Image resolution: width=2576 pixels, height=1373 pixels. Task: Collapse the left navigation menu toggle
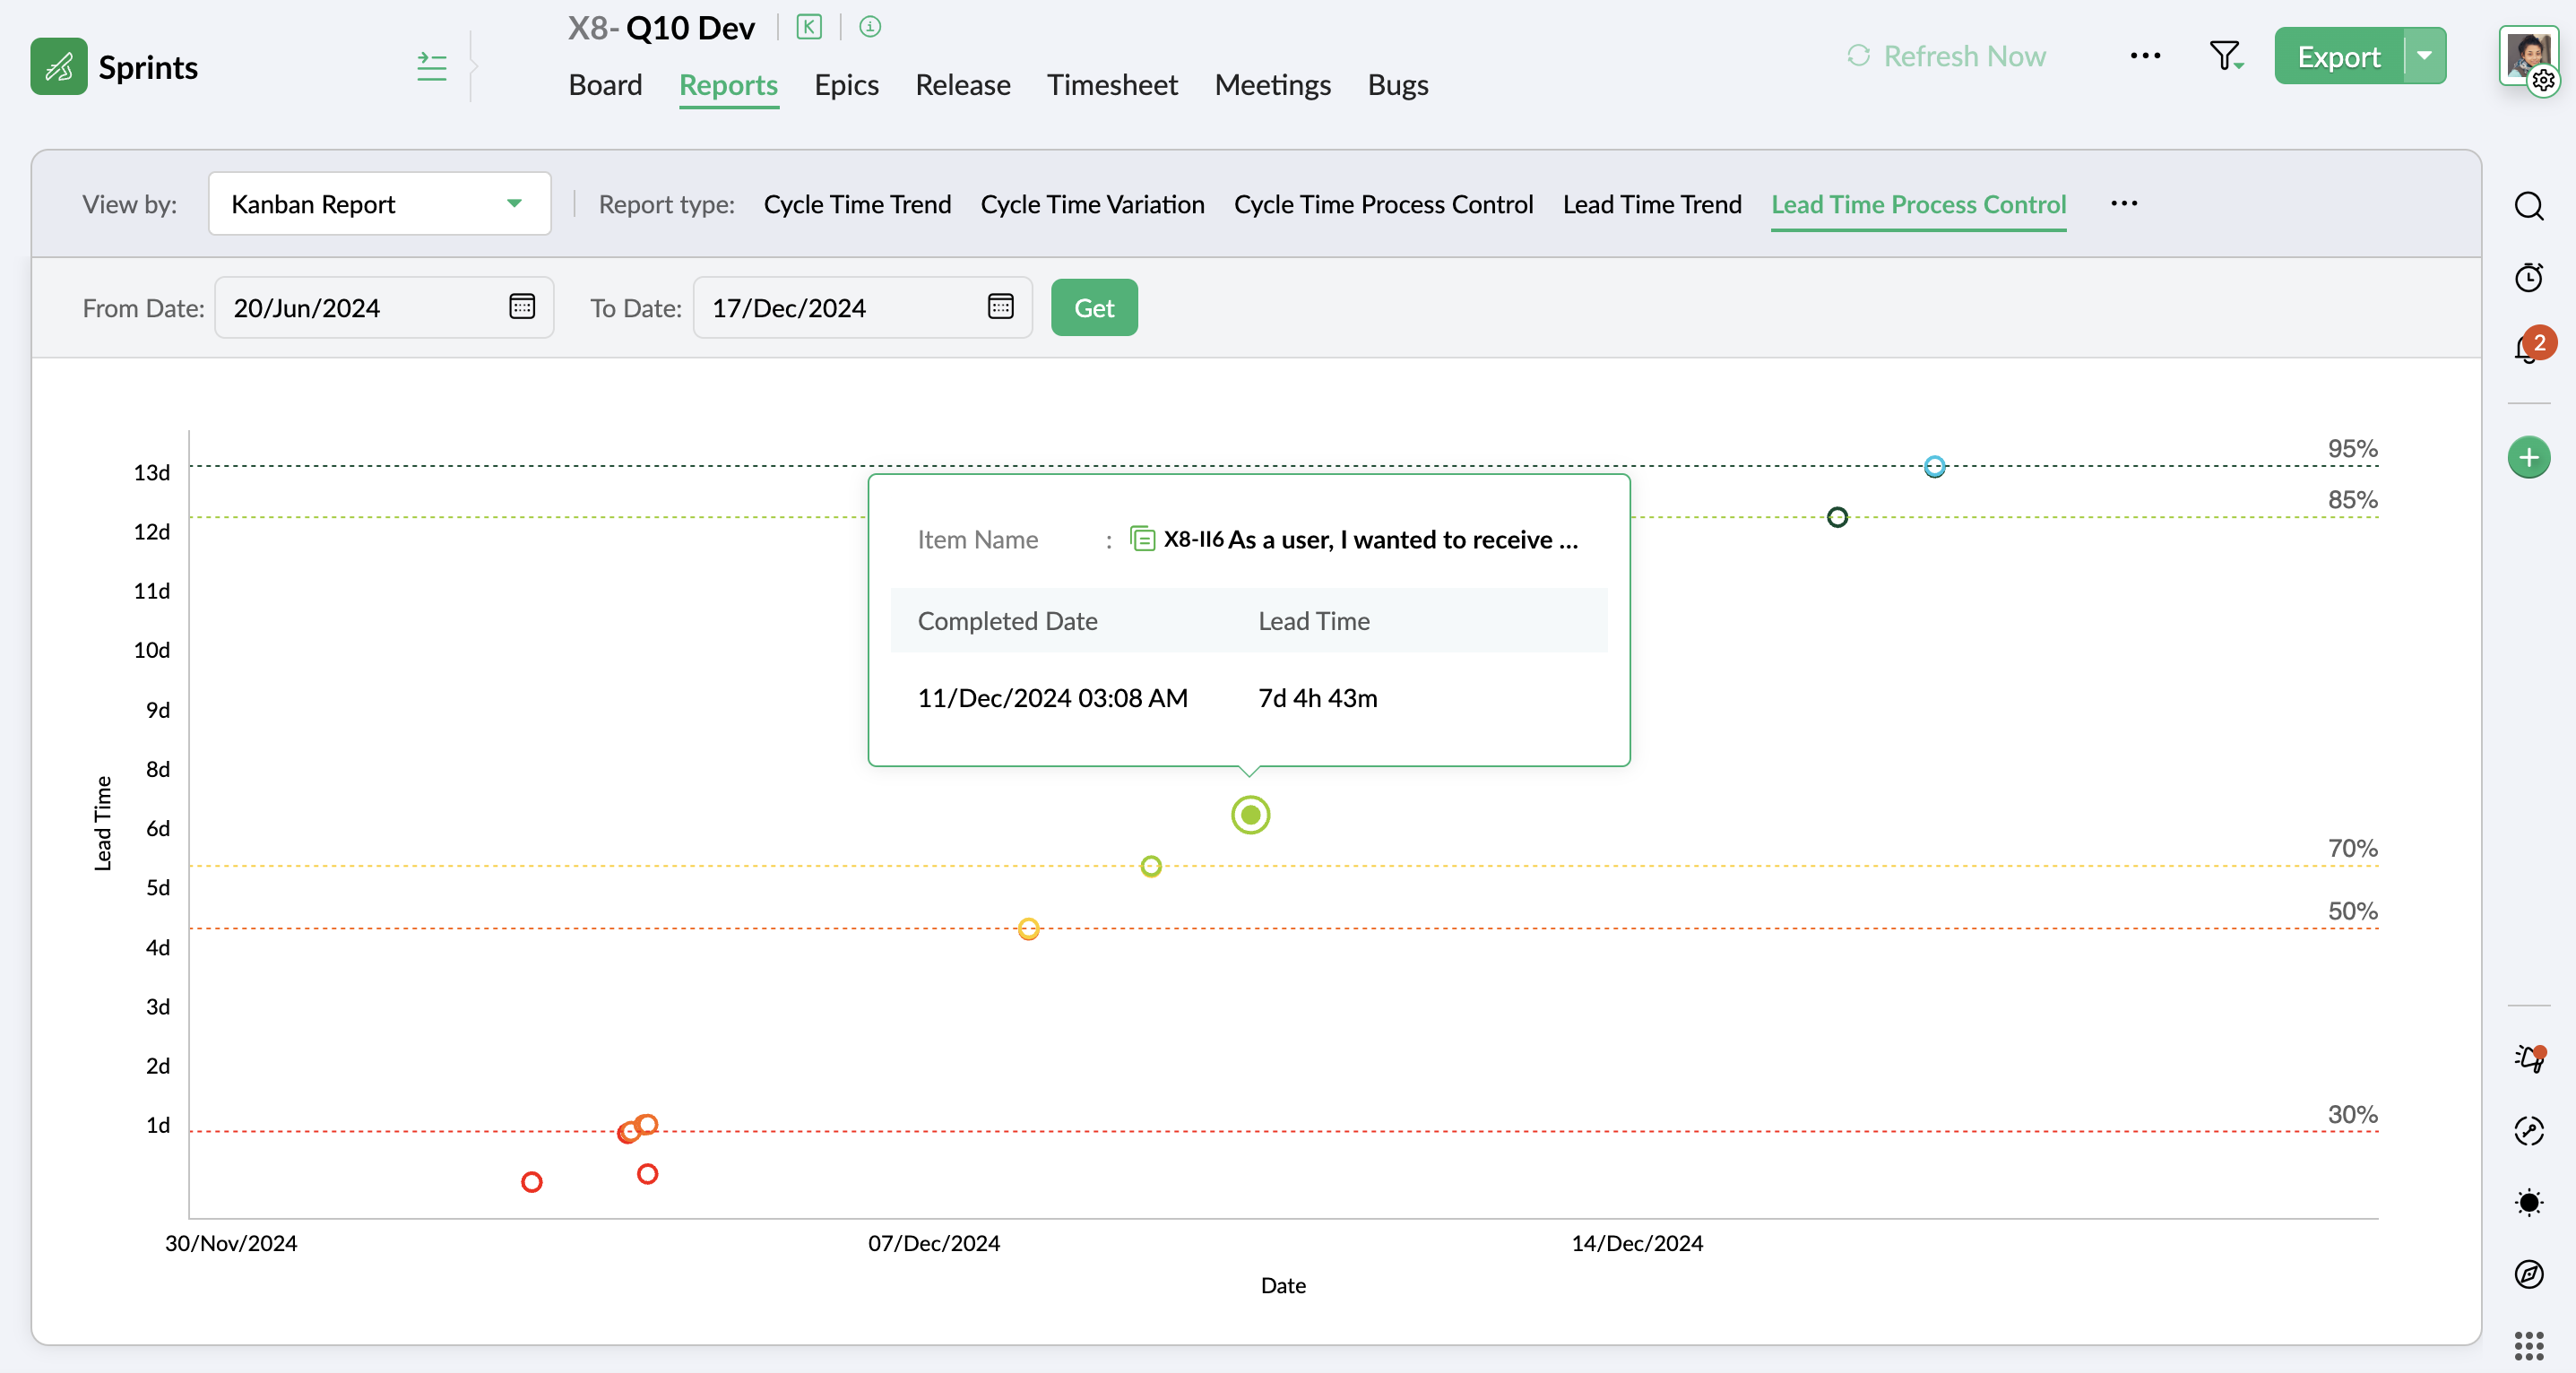(432, 67)
